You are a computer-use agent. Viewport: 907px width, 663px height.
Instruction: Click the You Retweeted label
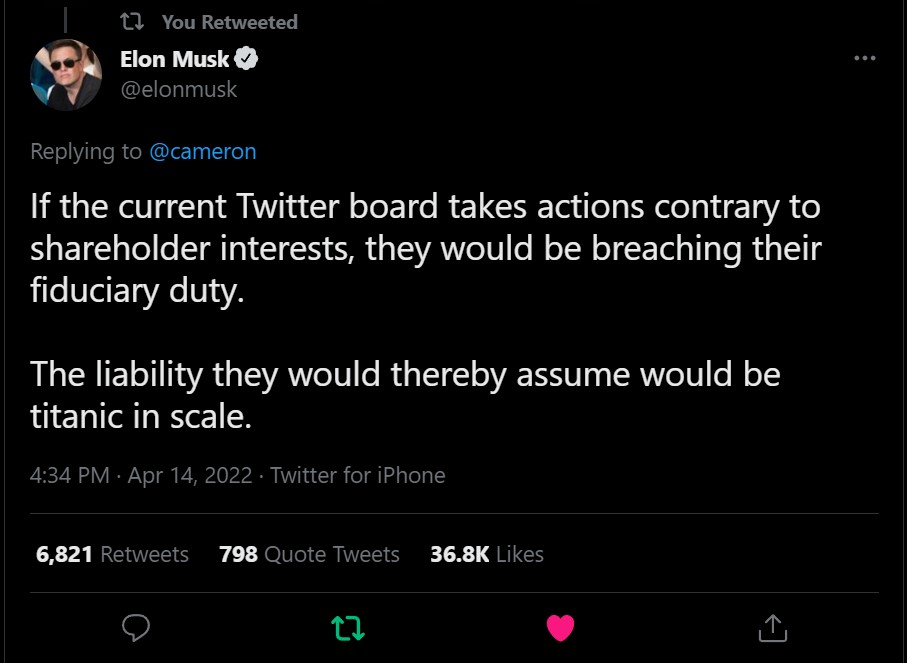pyautogui.click(x=229, y=22)
